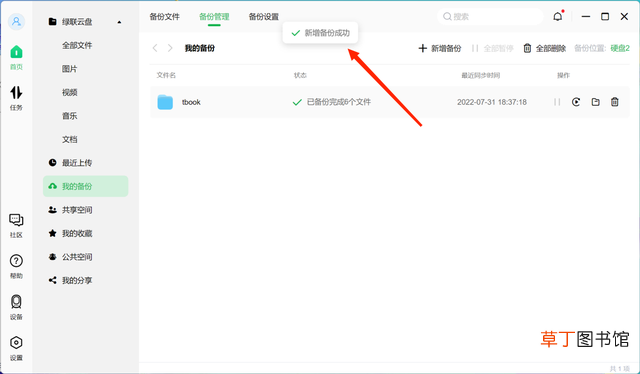Viewport: 640px width, 374px height.
Task: Click the 文件名 column header
Action: 166,75
